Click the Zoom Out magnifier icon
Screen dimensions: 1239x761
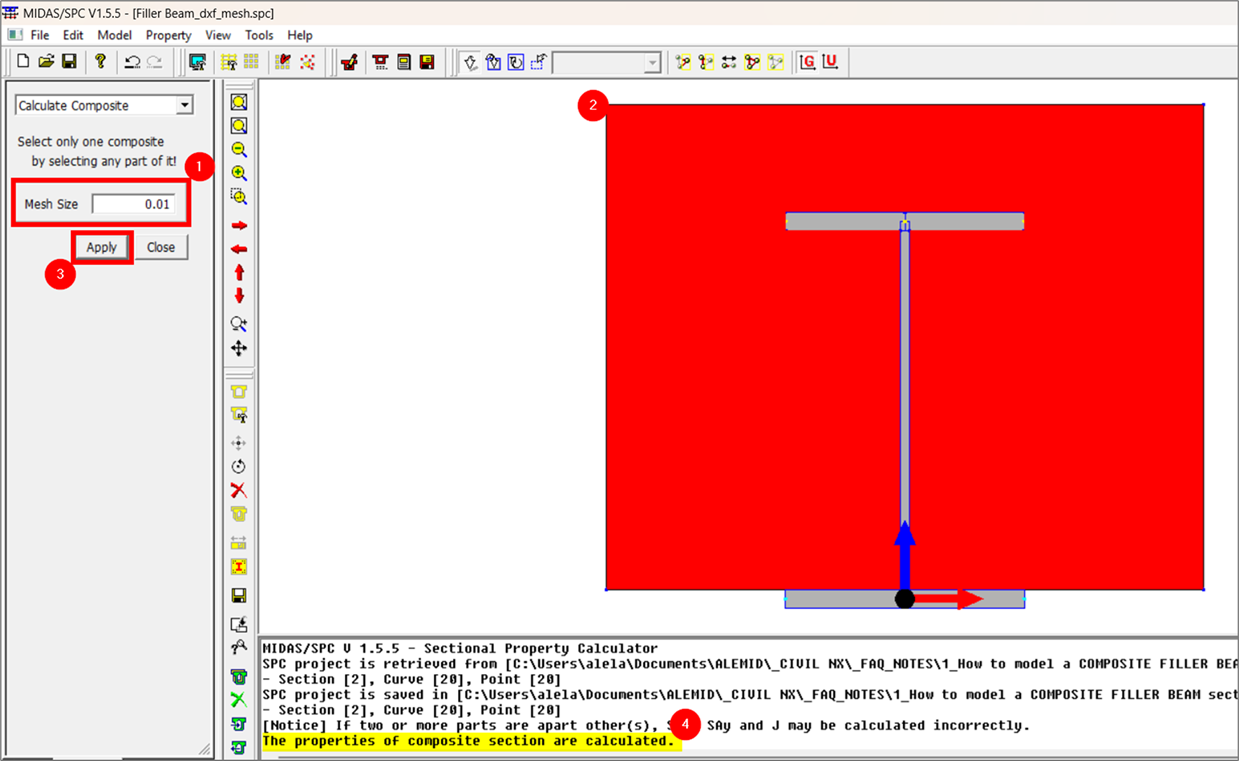click(x=239, y=150)
